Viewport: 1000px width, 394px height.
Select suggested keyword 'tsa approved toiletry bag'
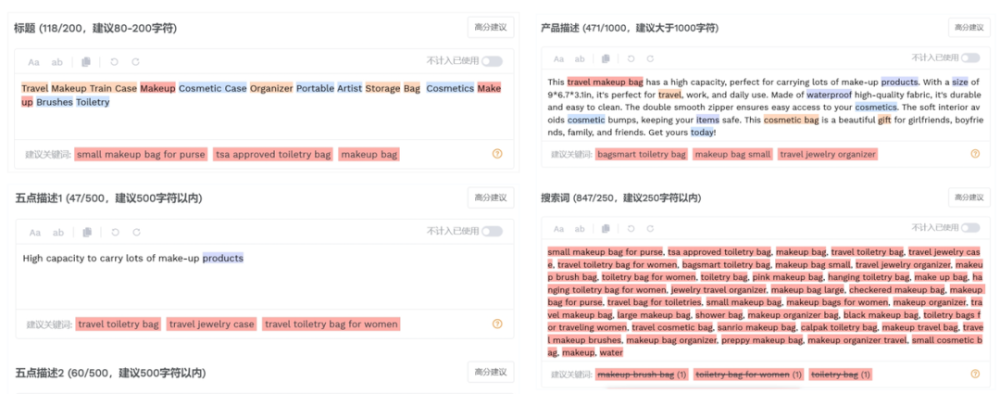tap(274, 154)
